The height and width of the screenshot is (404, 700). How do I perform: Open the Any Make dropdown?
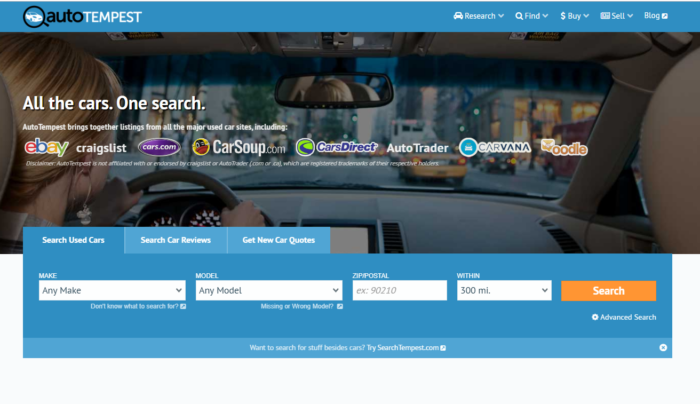[x=112, y=291]
